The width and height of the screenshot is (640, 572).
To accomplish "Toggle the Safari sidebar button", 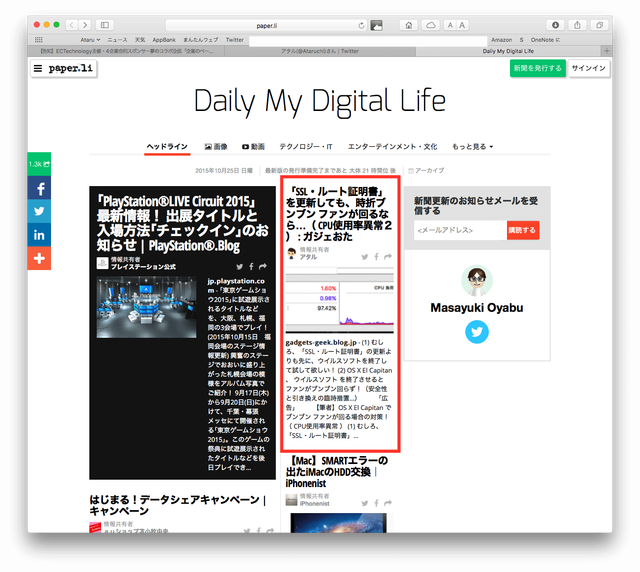I will tap(105, 25).
